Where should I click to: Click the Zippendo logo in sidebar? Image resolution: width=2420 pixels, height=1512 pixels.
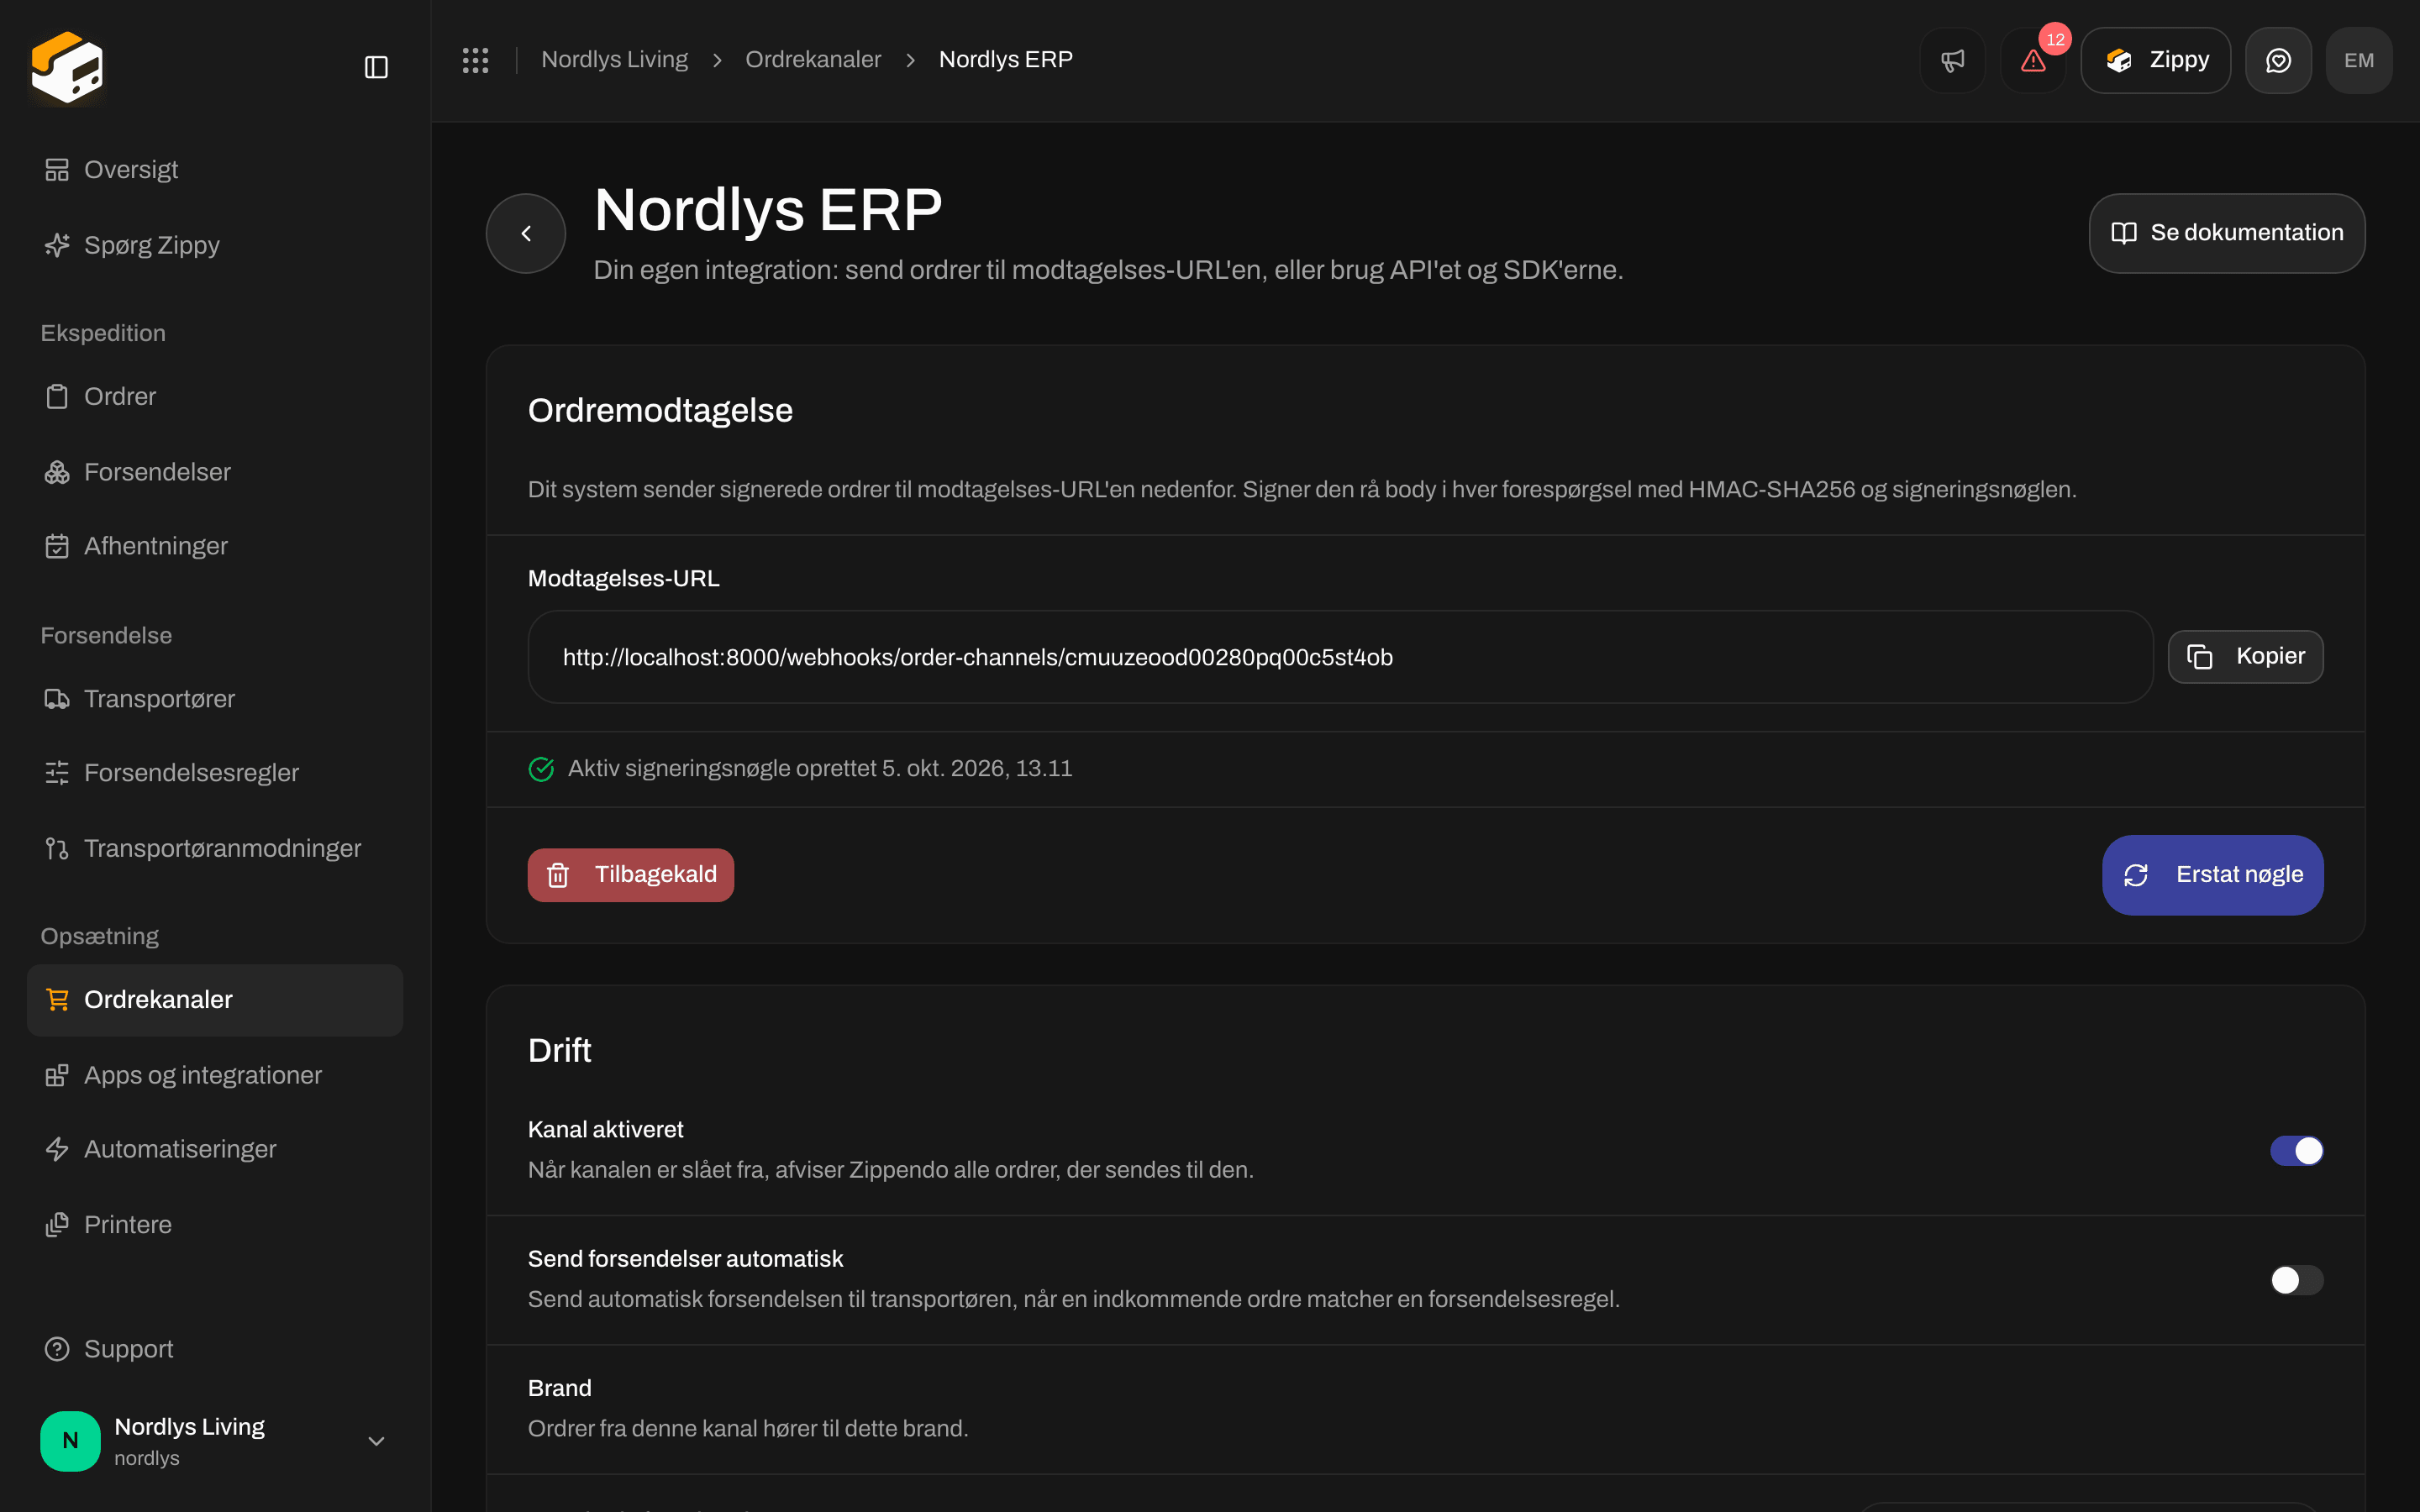coord(67,67)
